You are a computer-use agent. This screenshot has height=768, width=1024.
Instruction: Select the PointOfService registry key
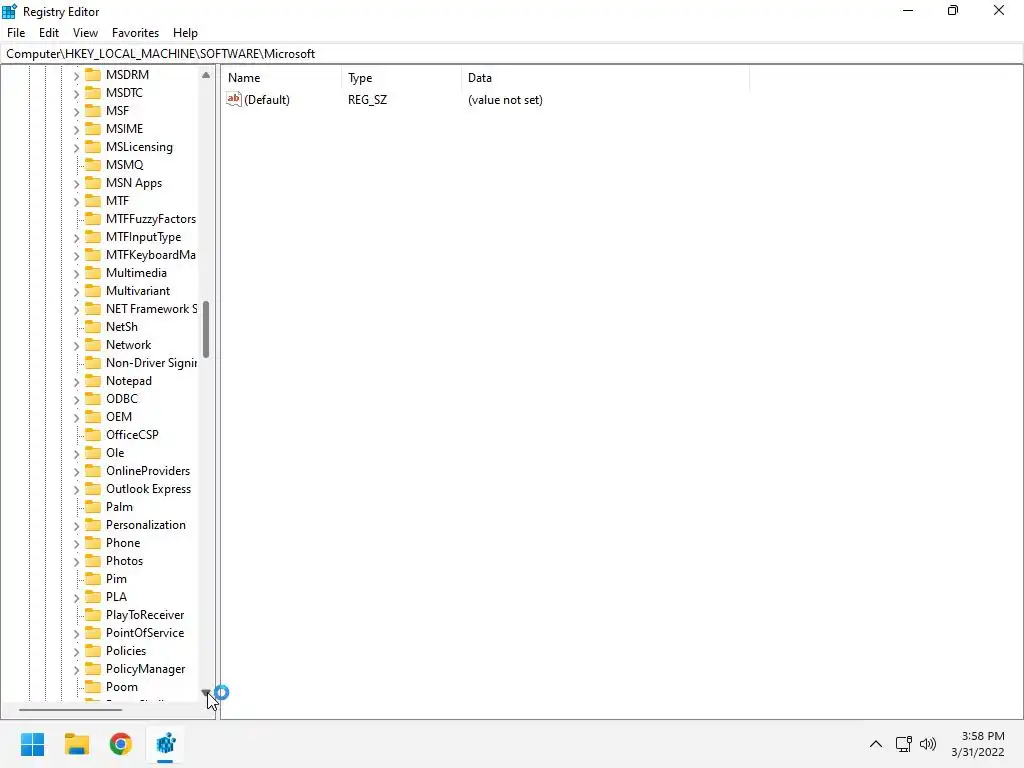[x=145, y=633]
